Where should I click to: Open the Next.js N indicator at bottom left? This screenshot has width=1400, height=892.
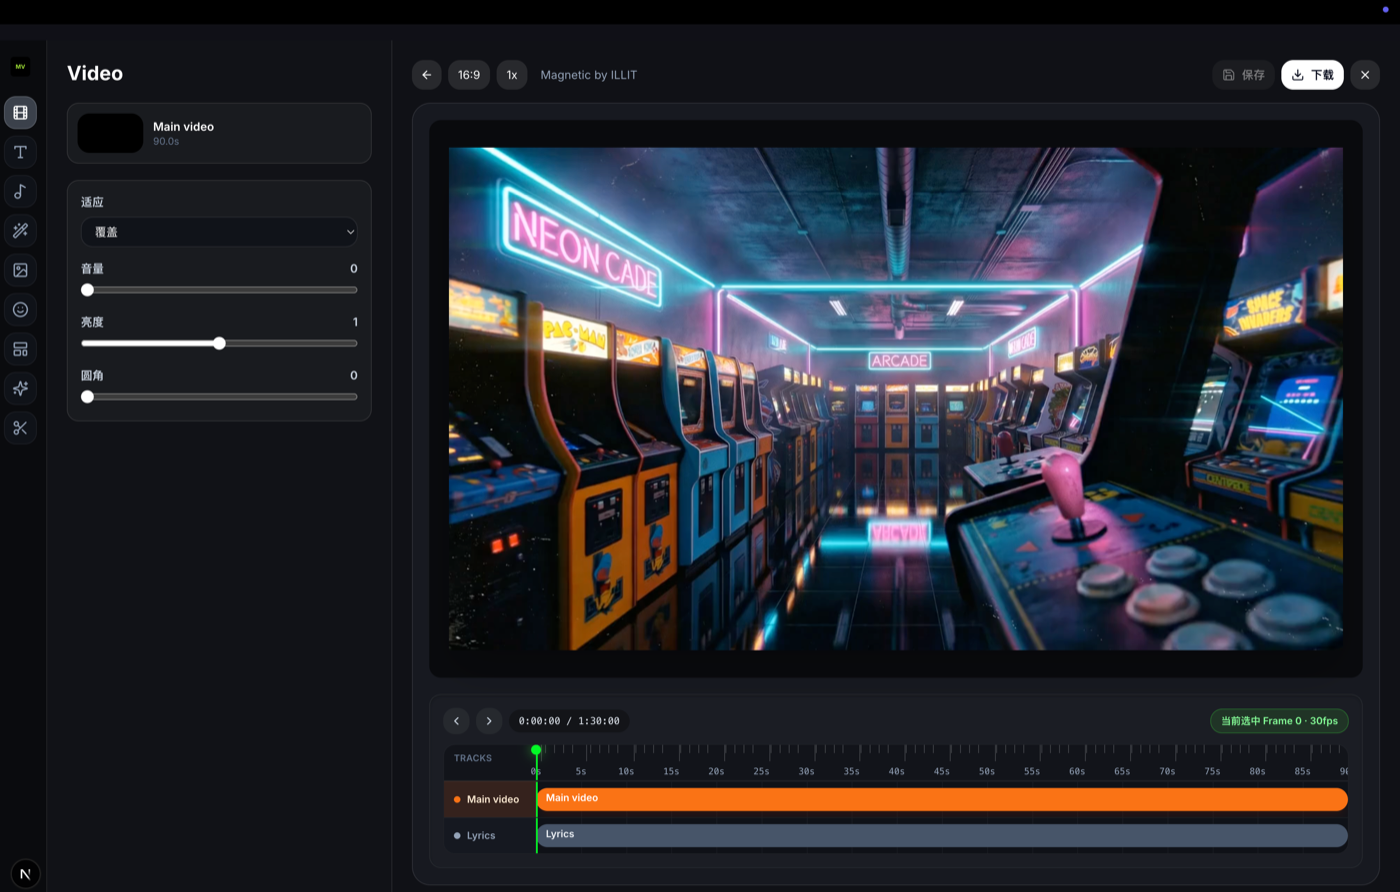(x=25, y=873)
